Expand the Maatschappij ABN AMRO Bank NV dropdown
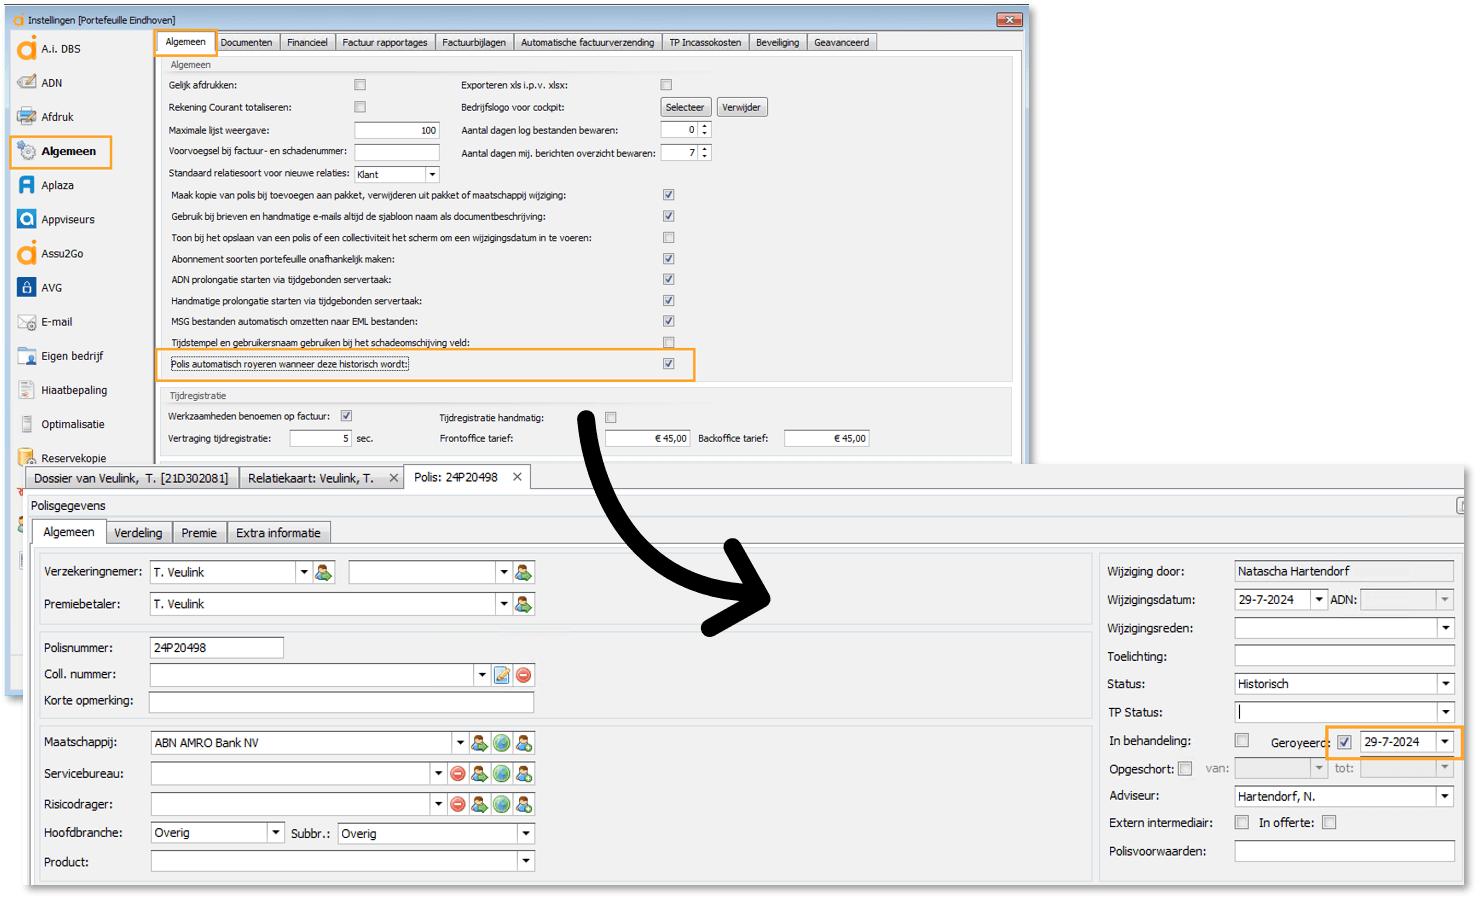Viewport: 1477px width, 898px height. point(460,743)
